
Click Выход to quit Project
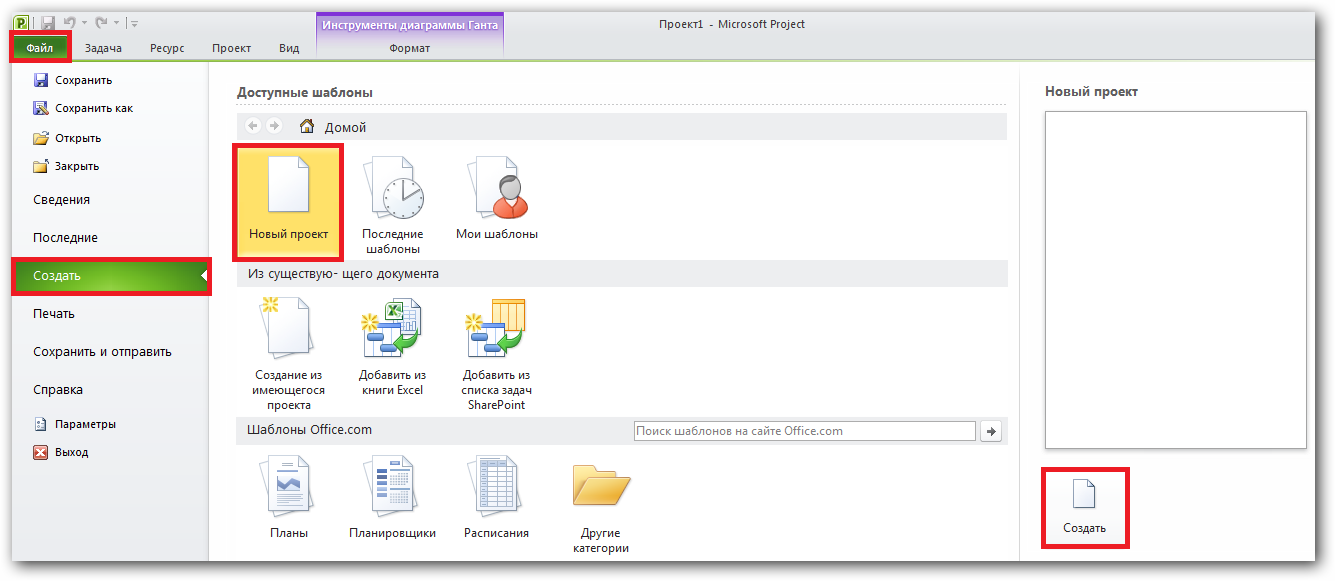[x=61, y=452]
